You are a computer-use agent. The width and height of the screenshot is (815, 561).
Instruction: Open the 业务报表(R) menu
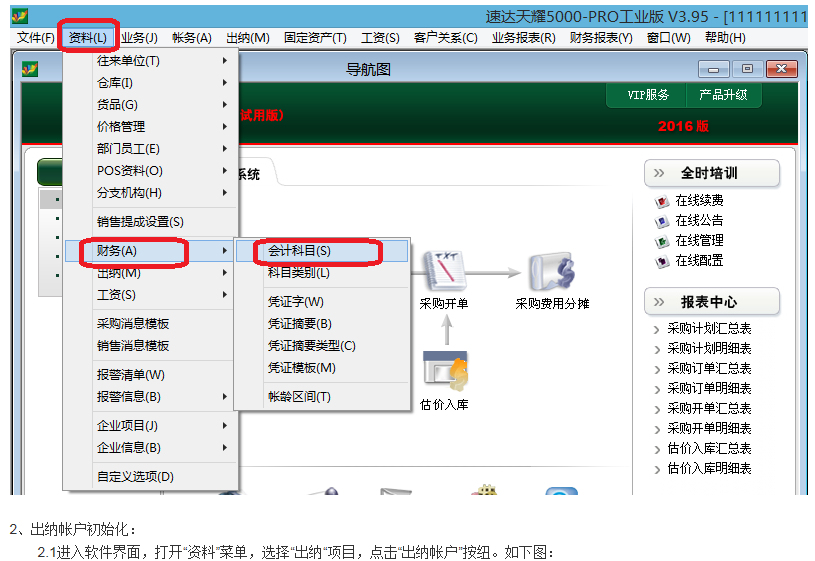523,38
